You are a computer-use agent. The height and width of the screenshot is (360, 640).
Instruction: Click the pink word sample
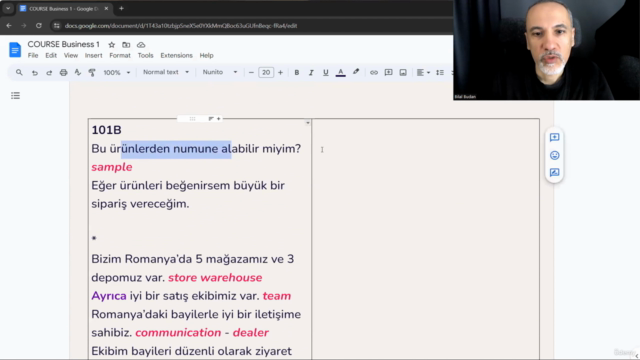112,167
